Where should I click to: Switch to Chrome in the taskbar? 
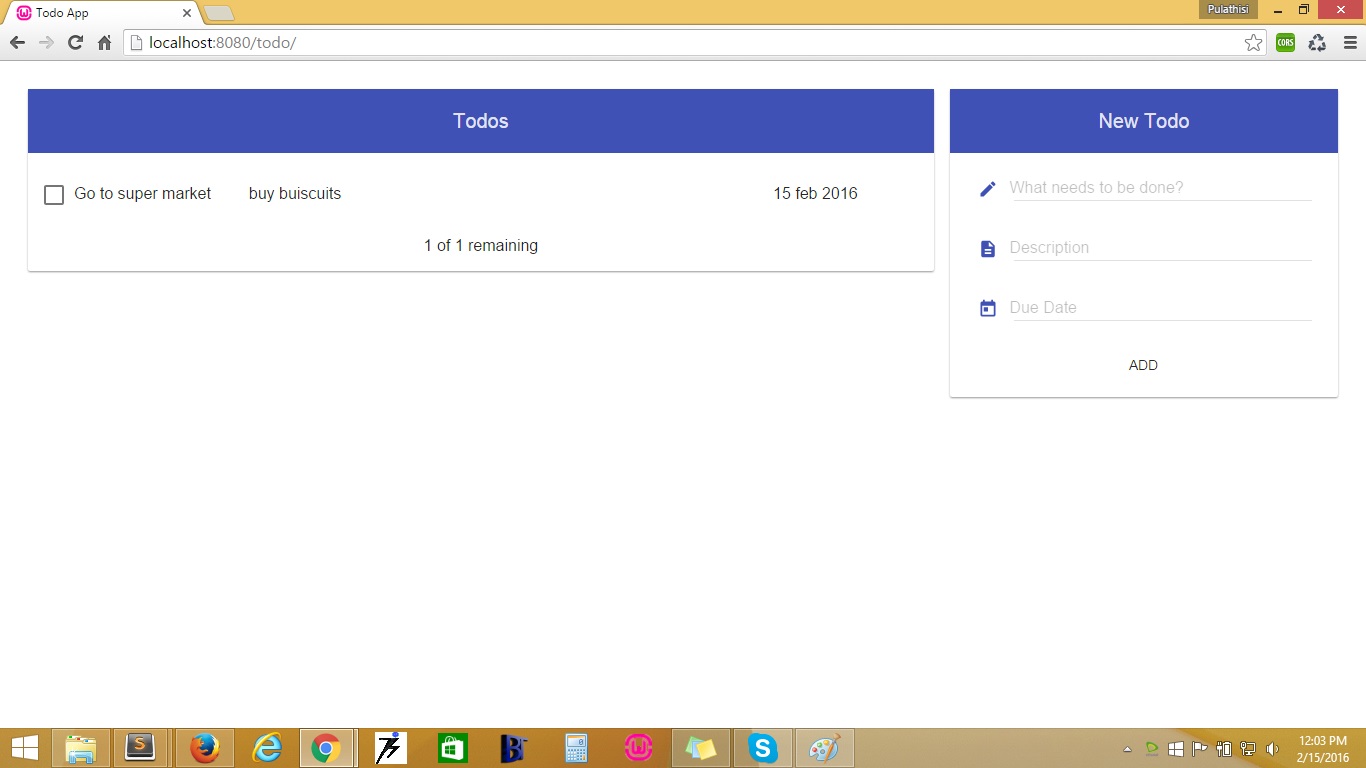326,748
